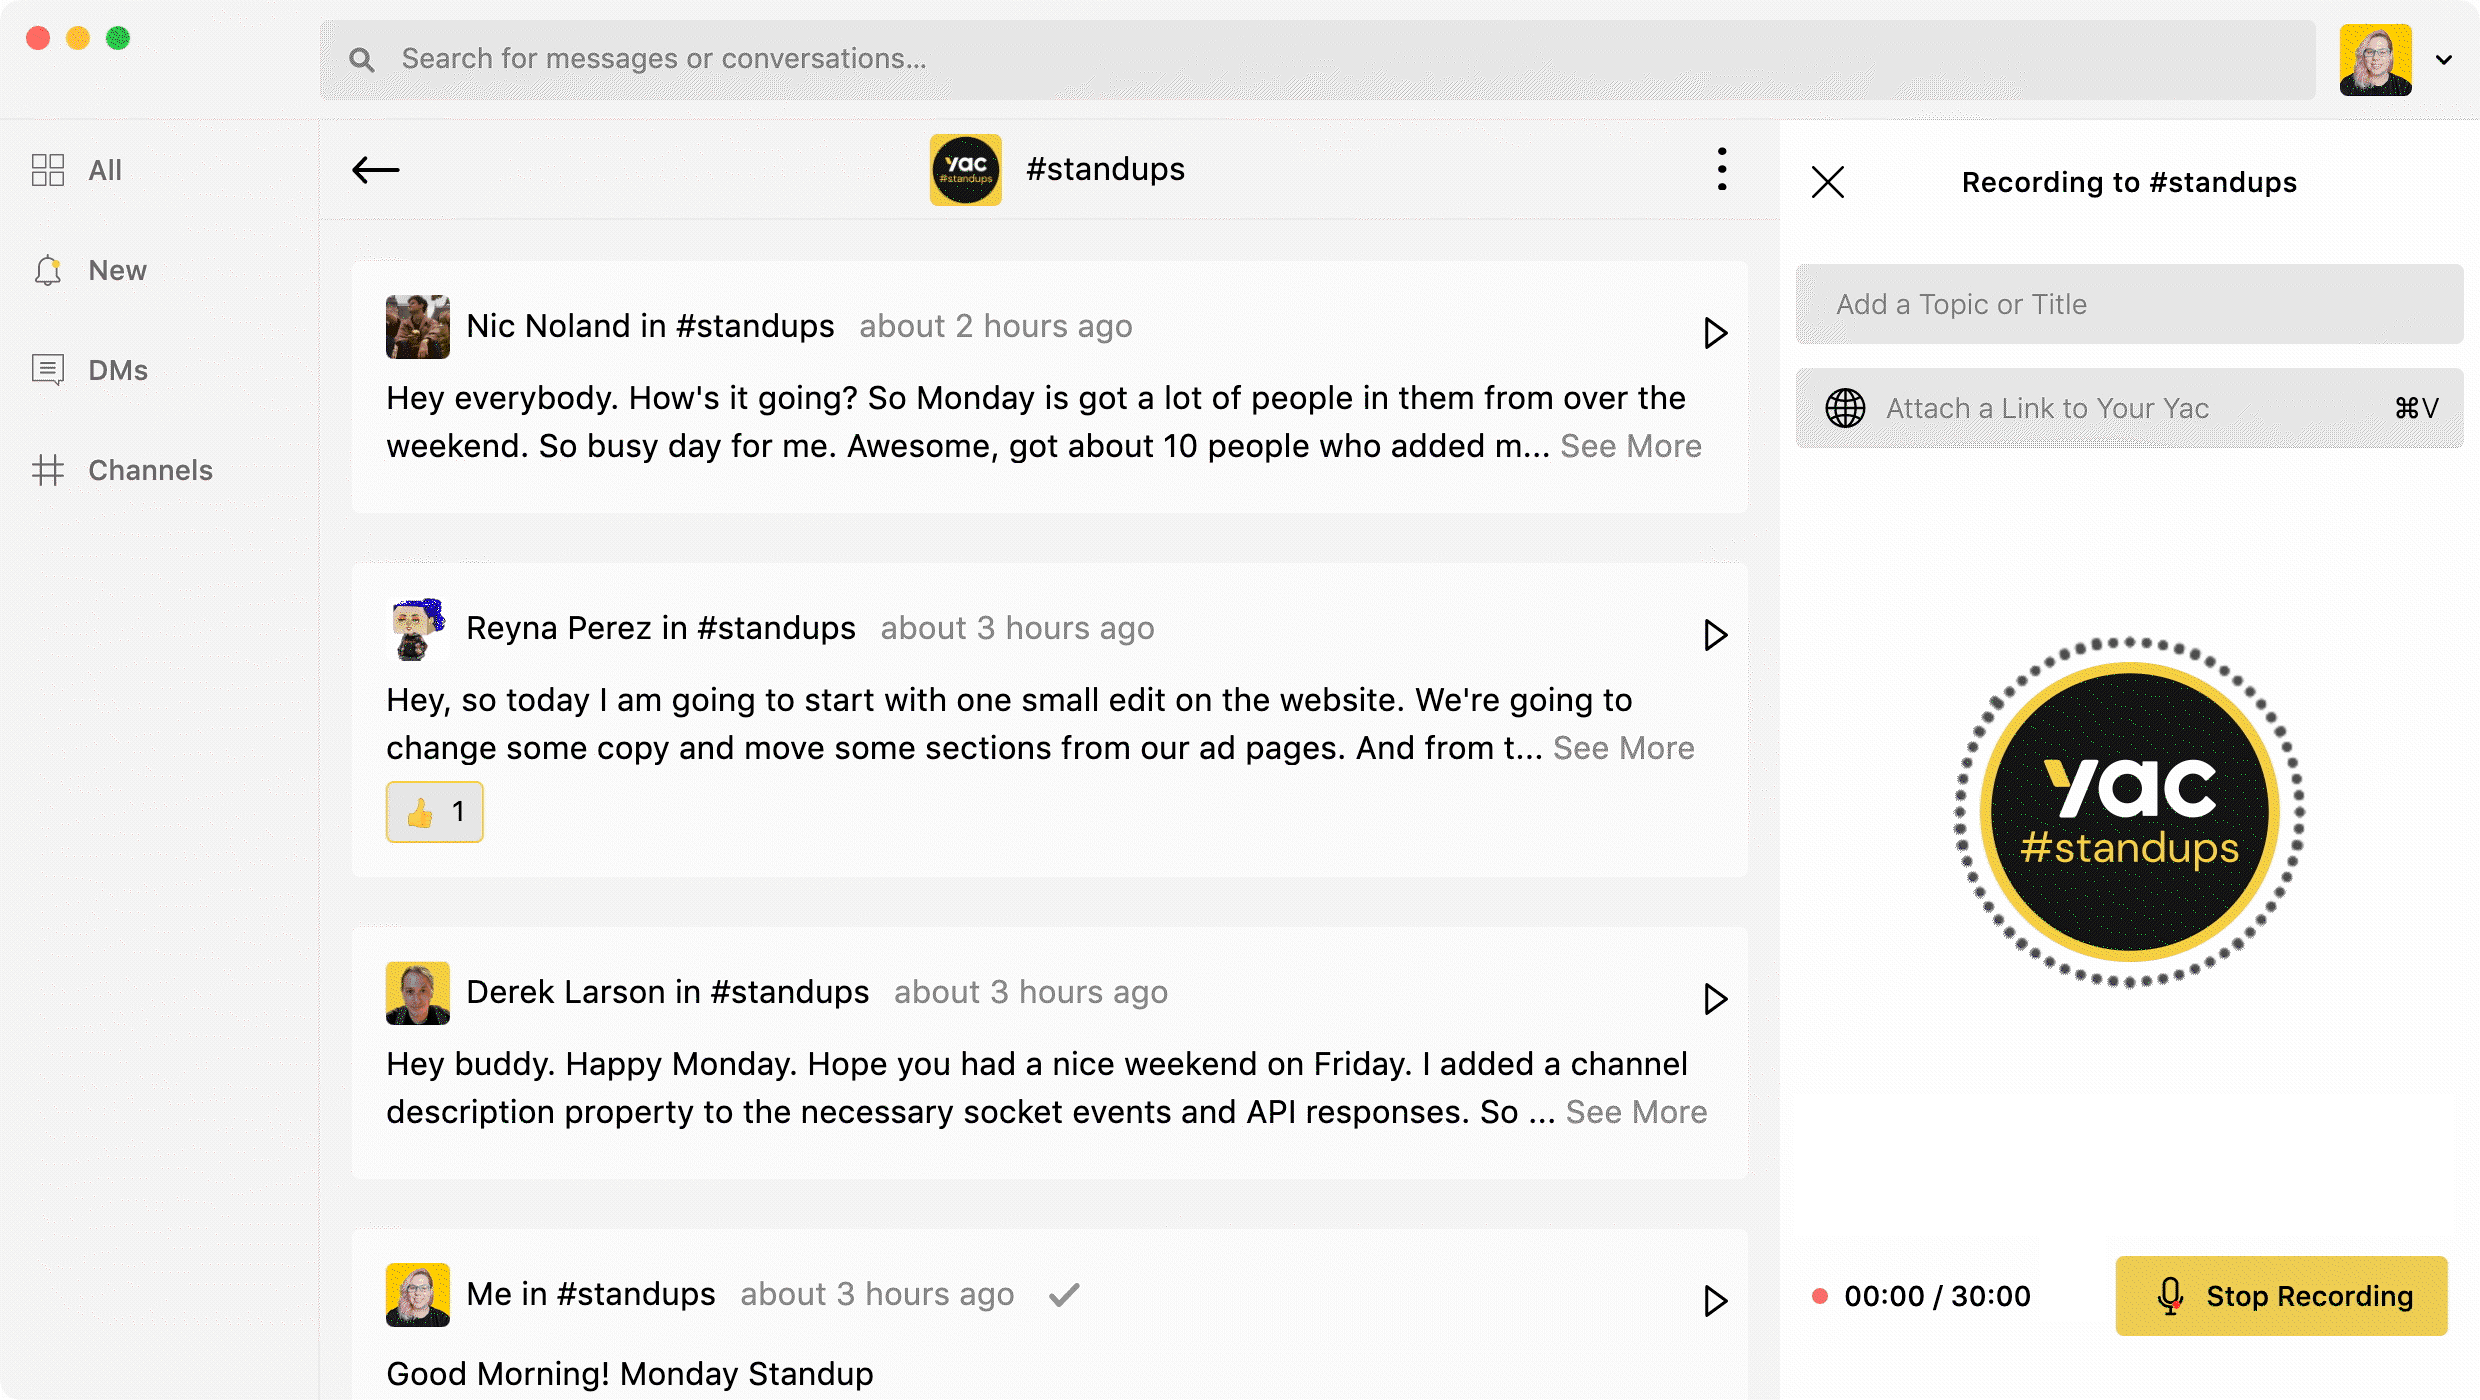Expand See More on Derek Larson's message

[1637, 1111]
